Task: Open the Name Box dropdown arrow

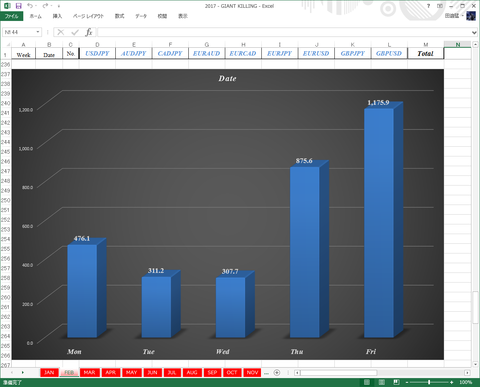Action: (38, 32)
